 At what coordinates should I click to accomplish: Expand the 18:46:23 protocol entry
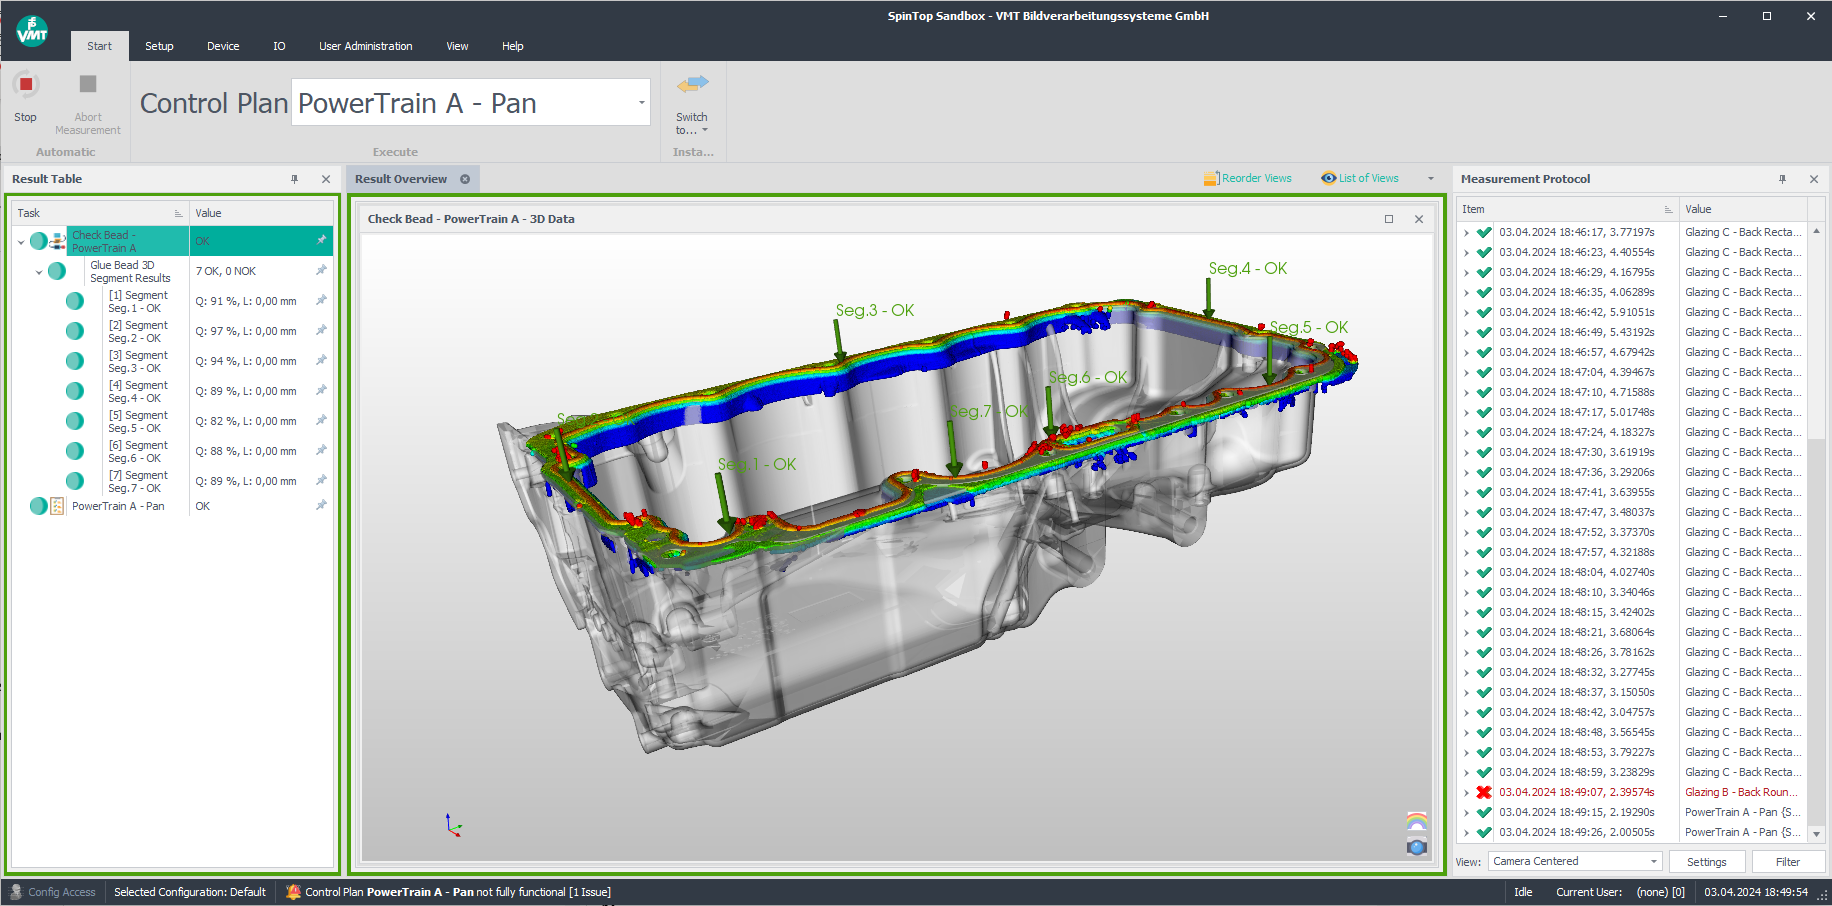click(x=1466, y=252)
